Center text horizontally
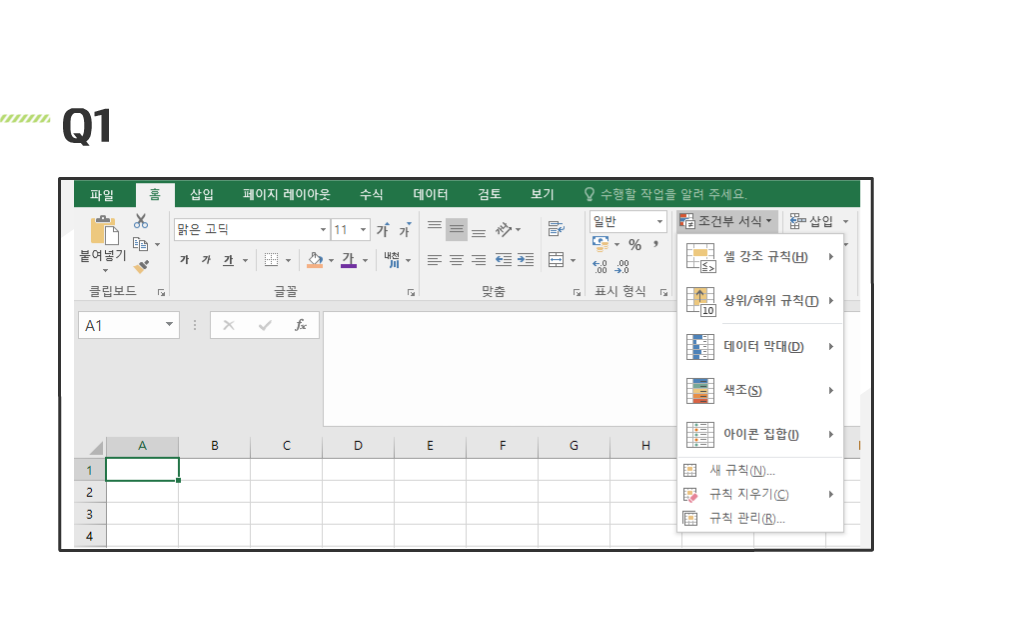 [456, 260]
